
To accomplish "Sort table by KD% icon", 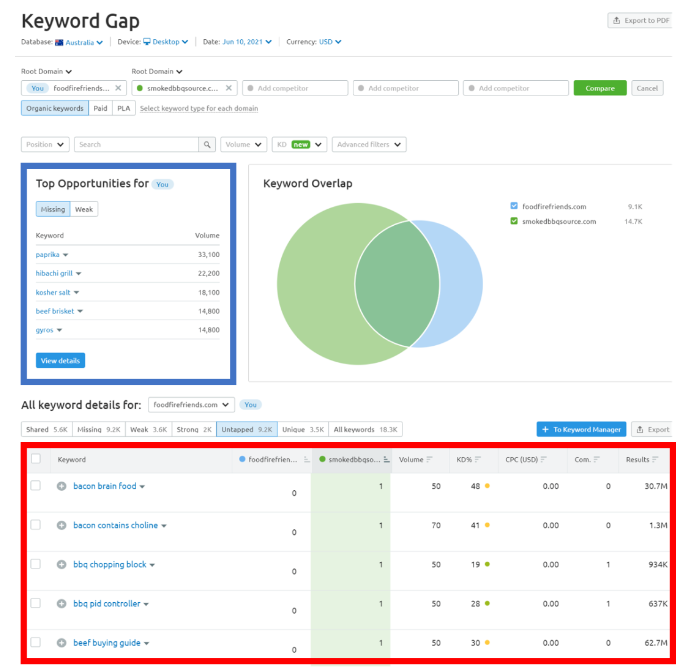I will (478, 459).
